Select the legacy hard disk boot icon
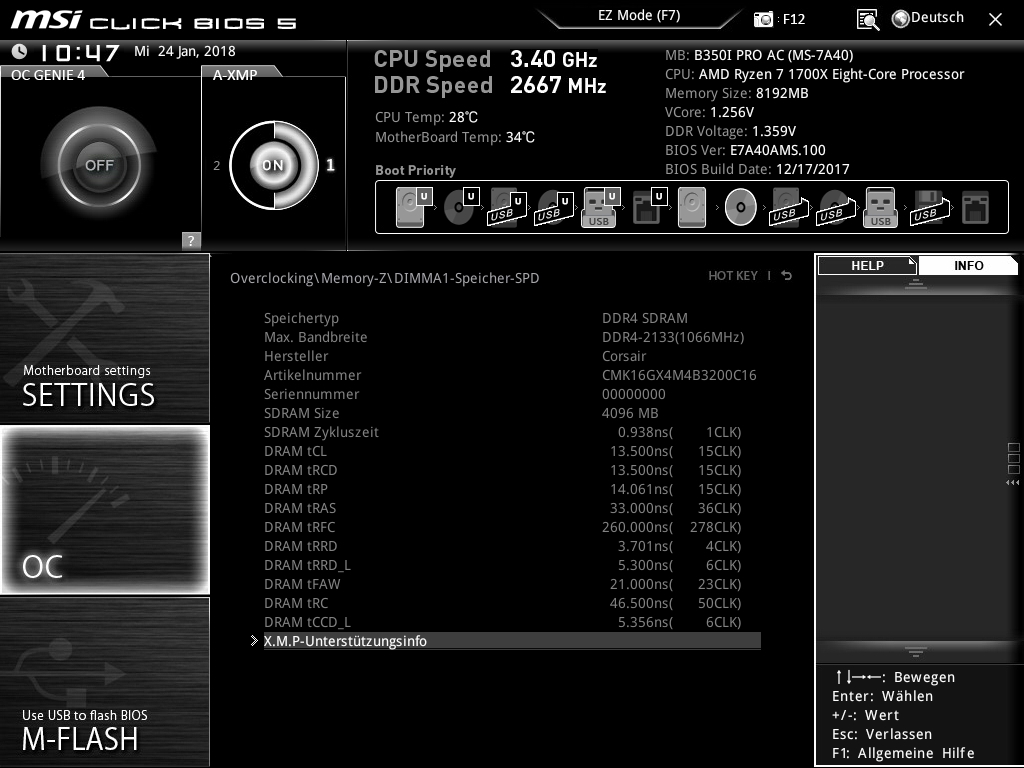The height and width of the screenshot is (768, 1024). point(692,207)
